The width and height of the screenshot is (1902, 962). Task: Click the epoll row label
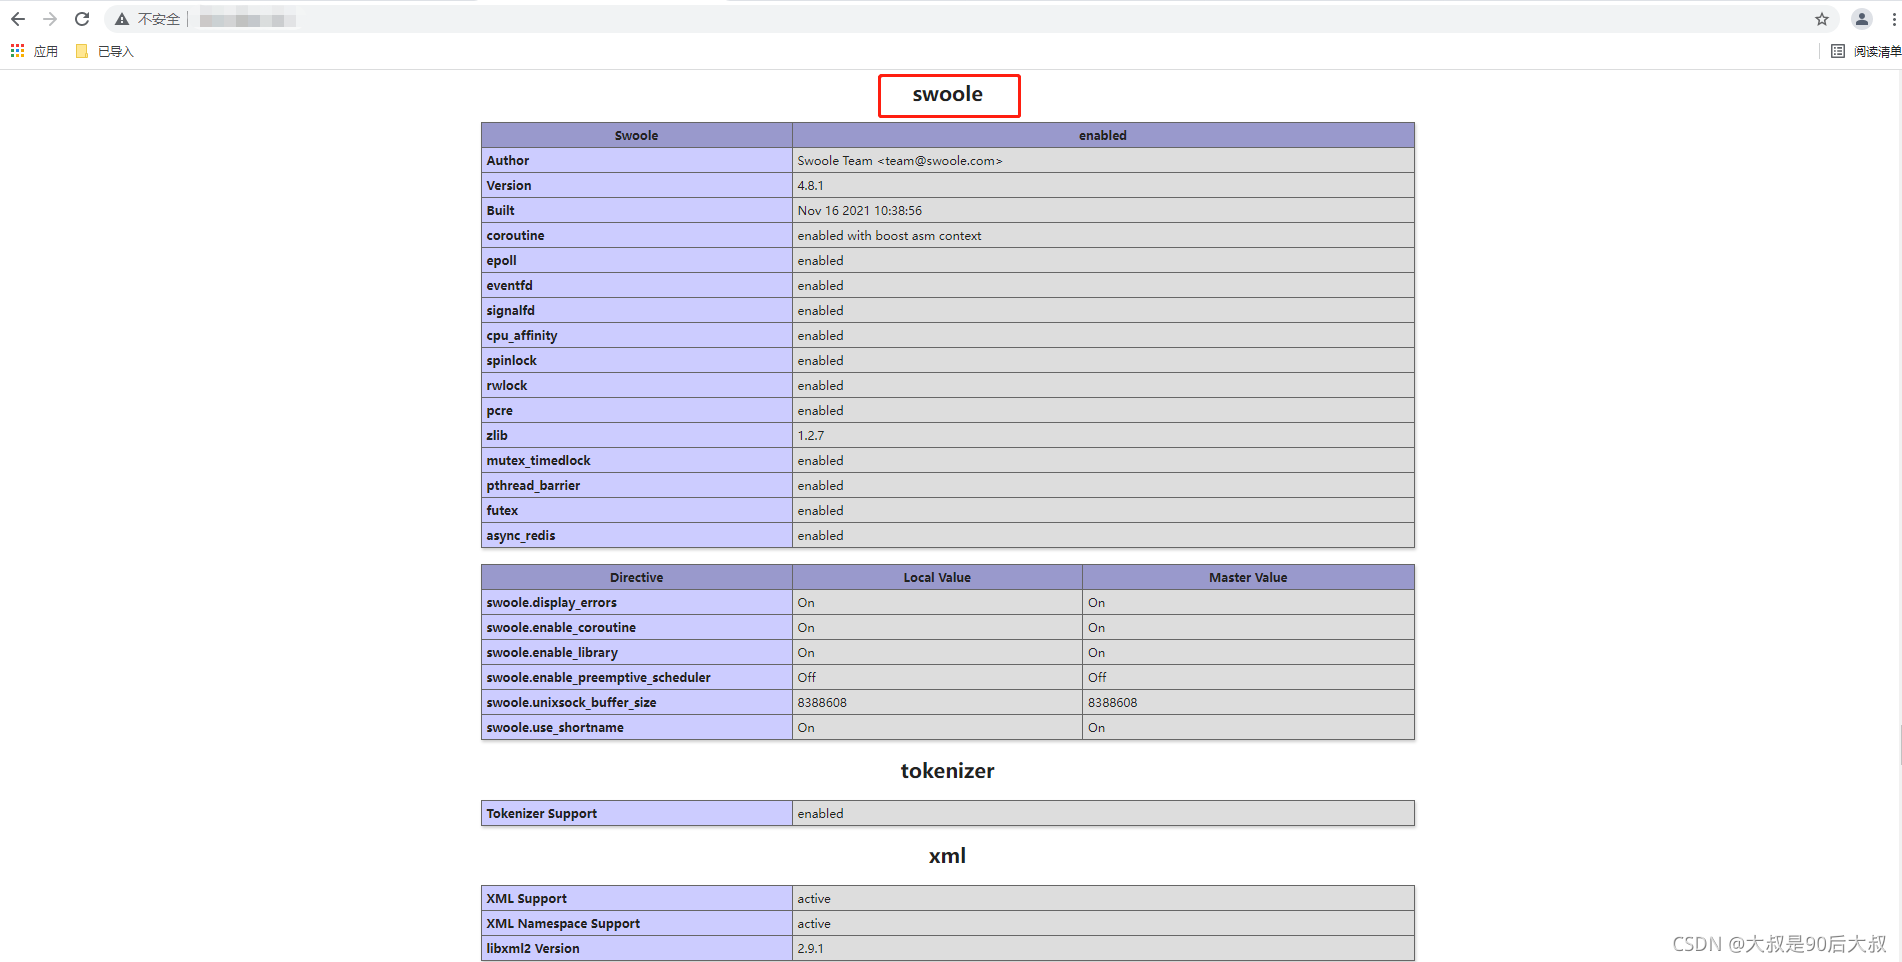click(x=502, y=260)
